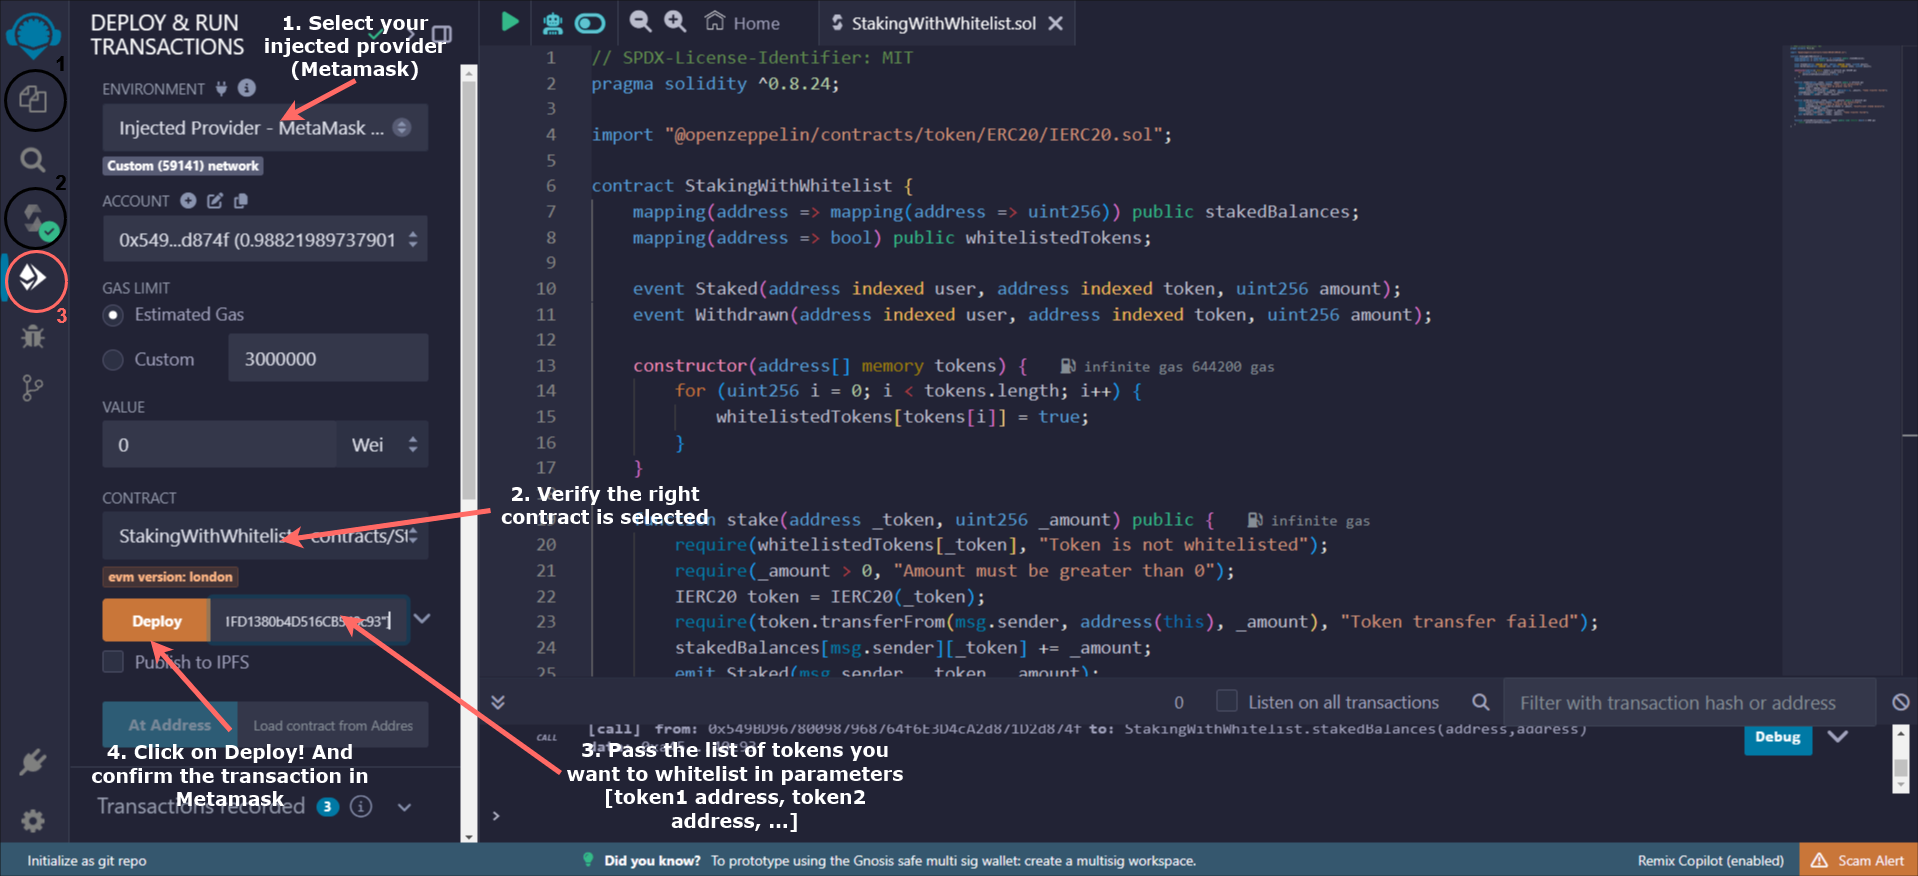Open the Debugger bug icon
The width and height of the screenshot is (1918, 876).
tap(33, 336)
